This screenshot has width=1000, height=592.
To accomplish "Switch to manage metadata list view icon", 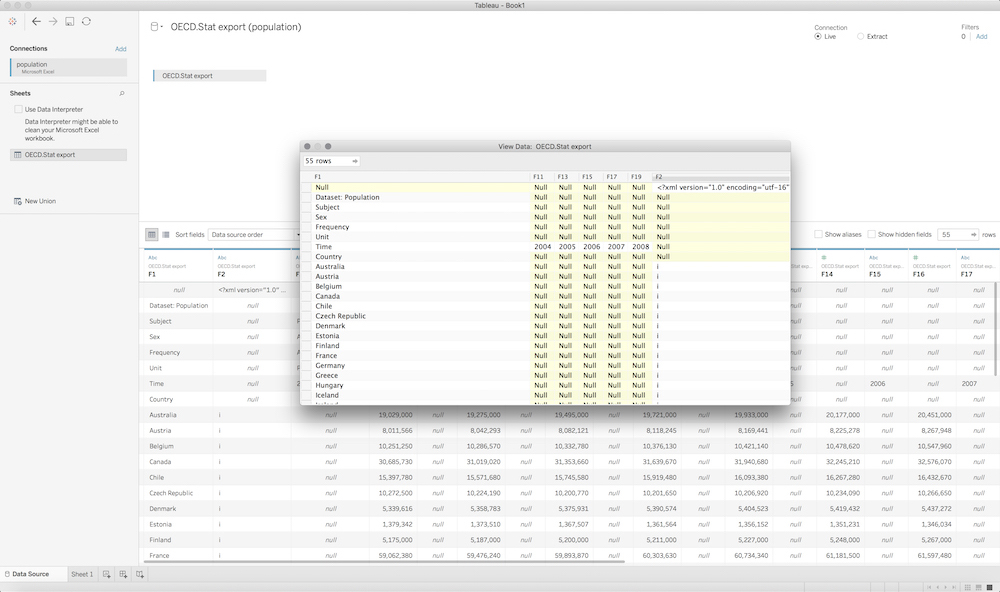I will click(166, 235).
